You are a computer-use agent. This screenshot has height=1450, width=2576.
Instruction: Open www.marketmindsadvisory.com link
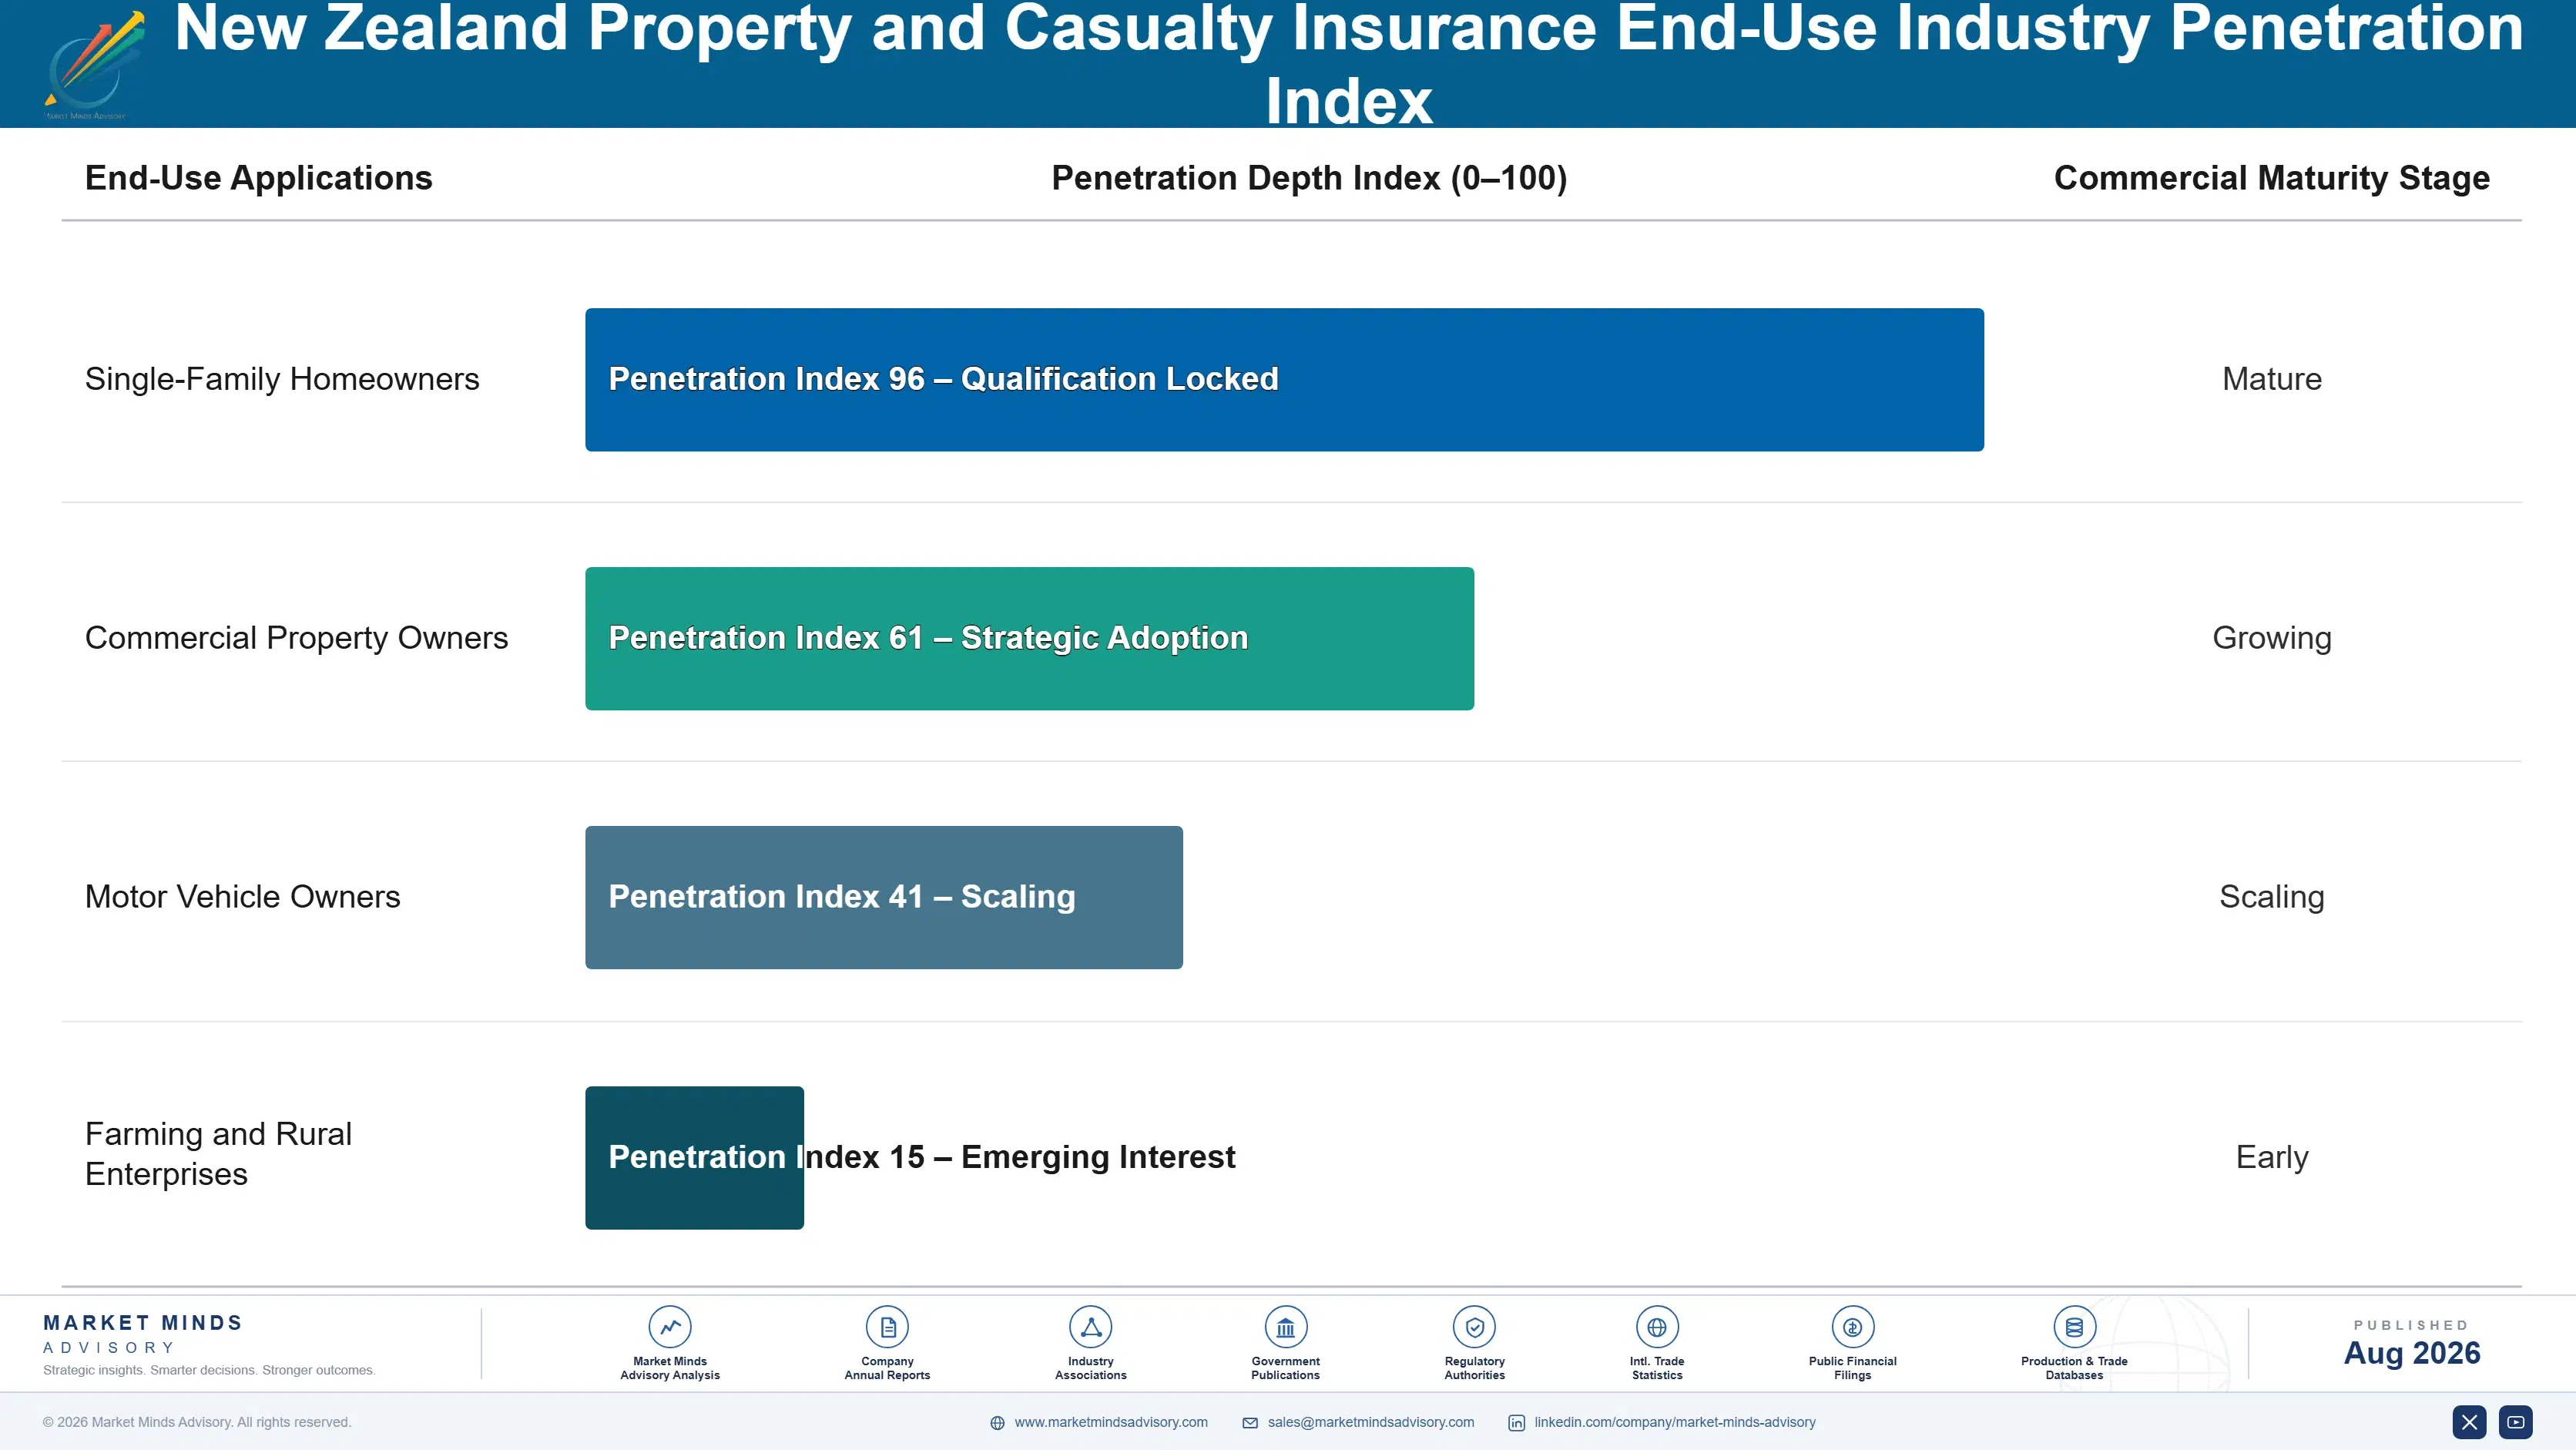point(1111,1422)
